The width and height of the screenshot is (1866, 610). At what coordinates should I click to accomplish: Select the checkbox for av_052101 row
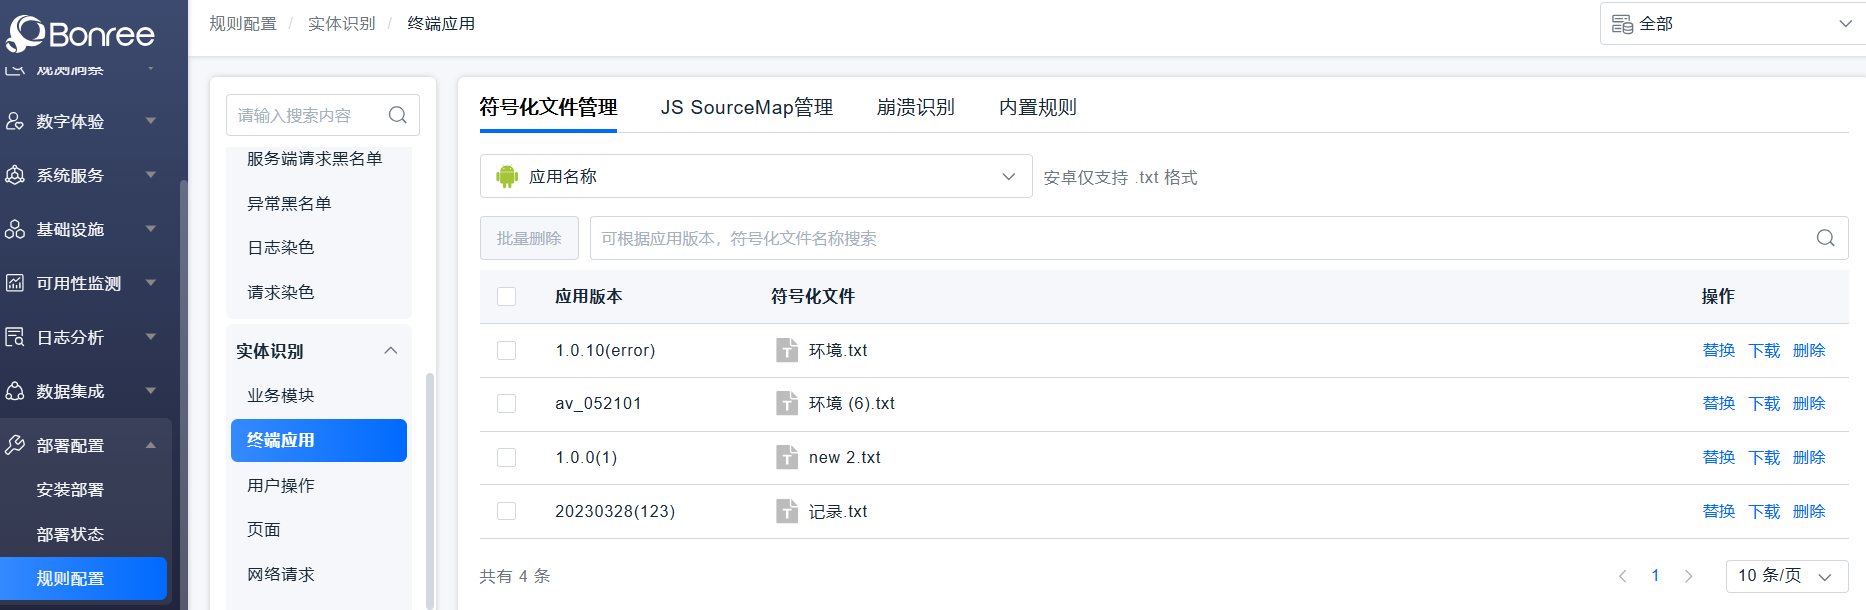click(507, 403)
